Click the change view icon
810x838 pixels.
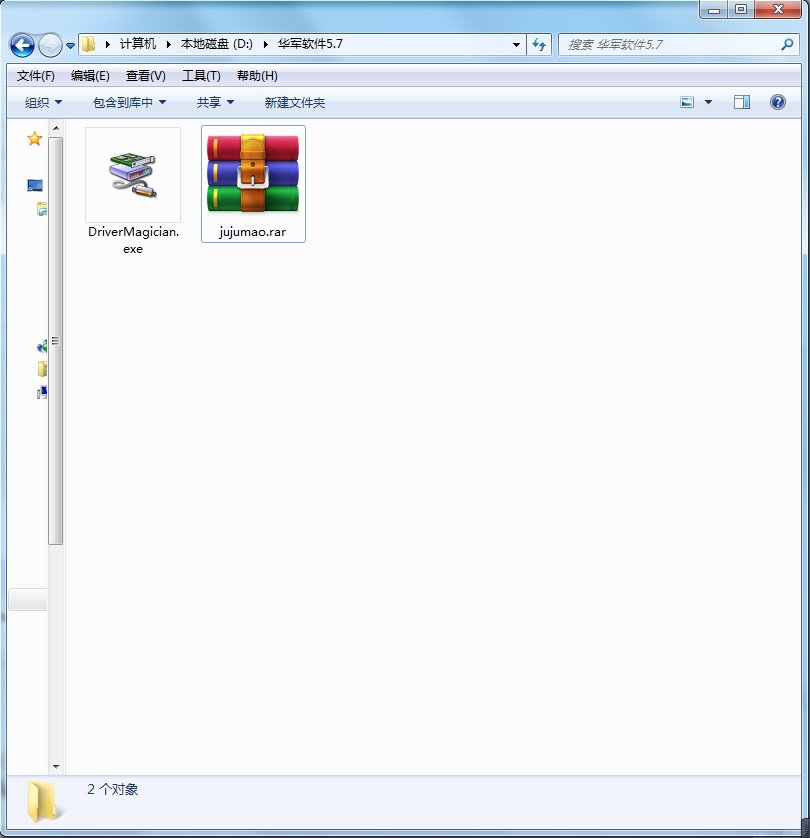click(x=687, y=102)
